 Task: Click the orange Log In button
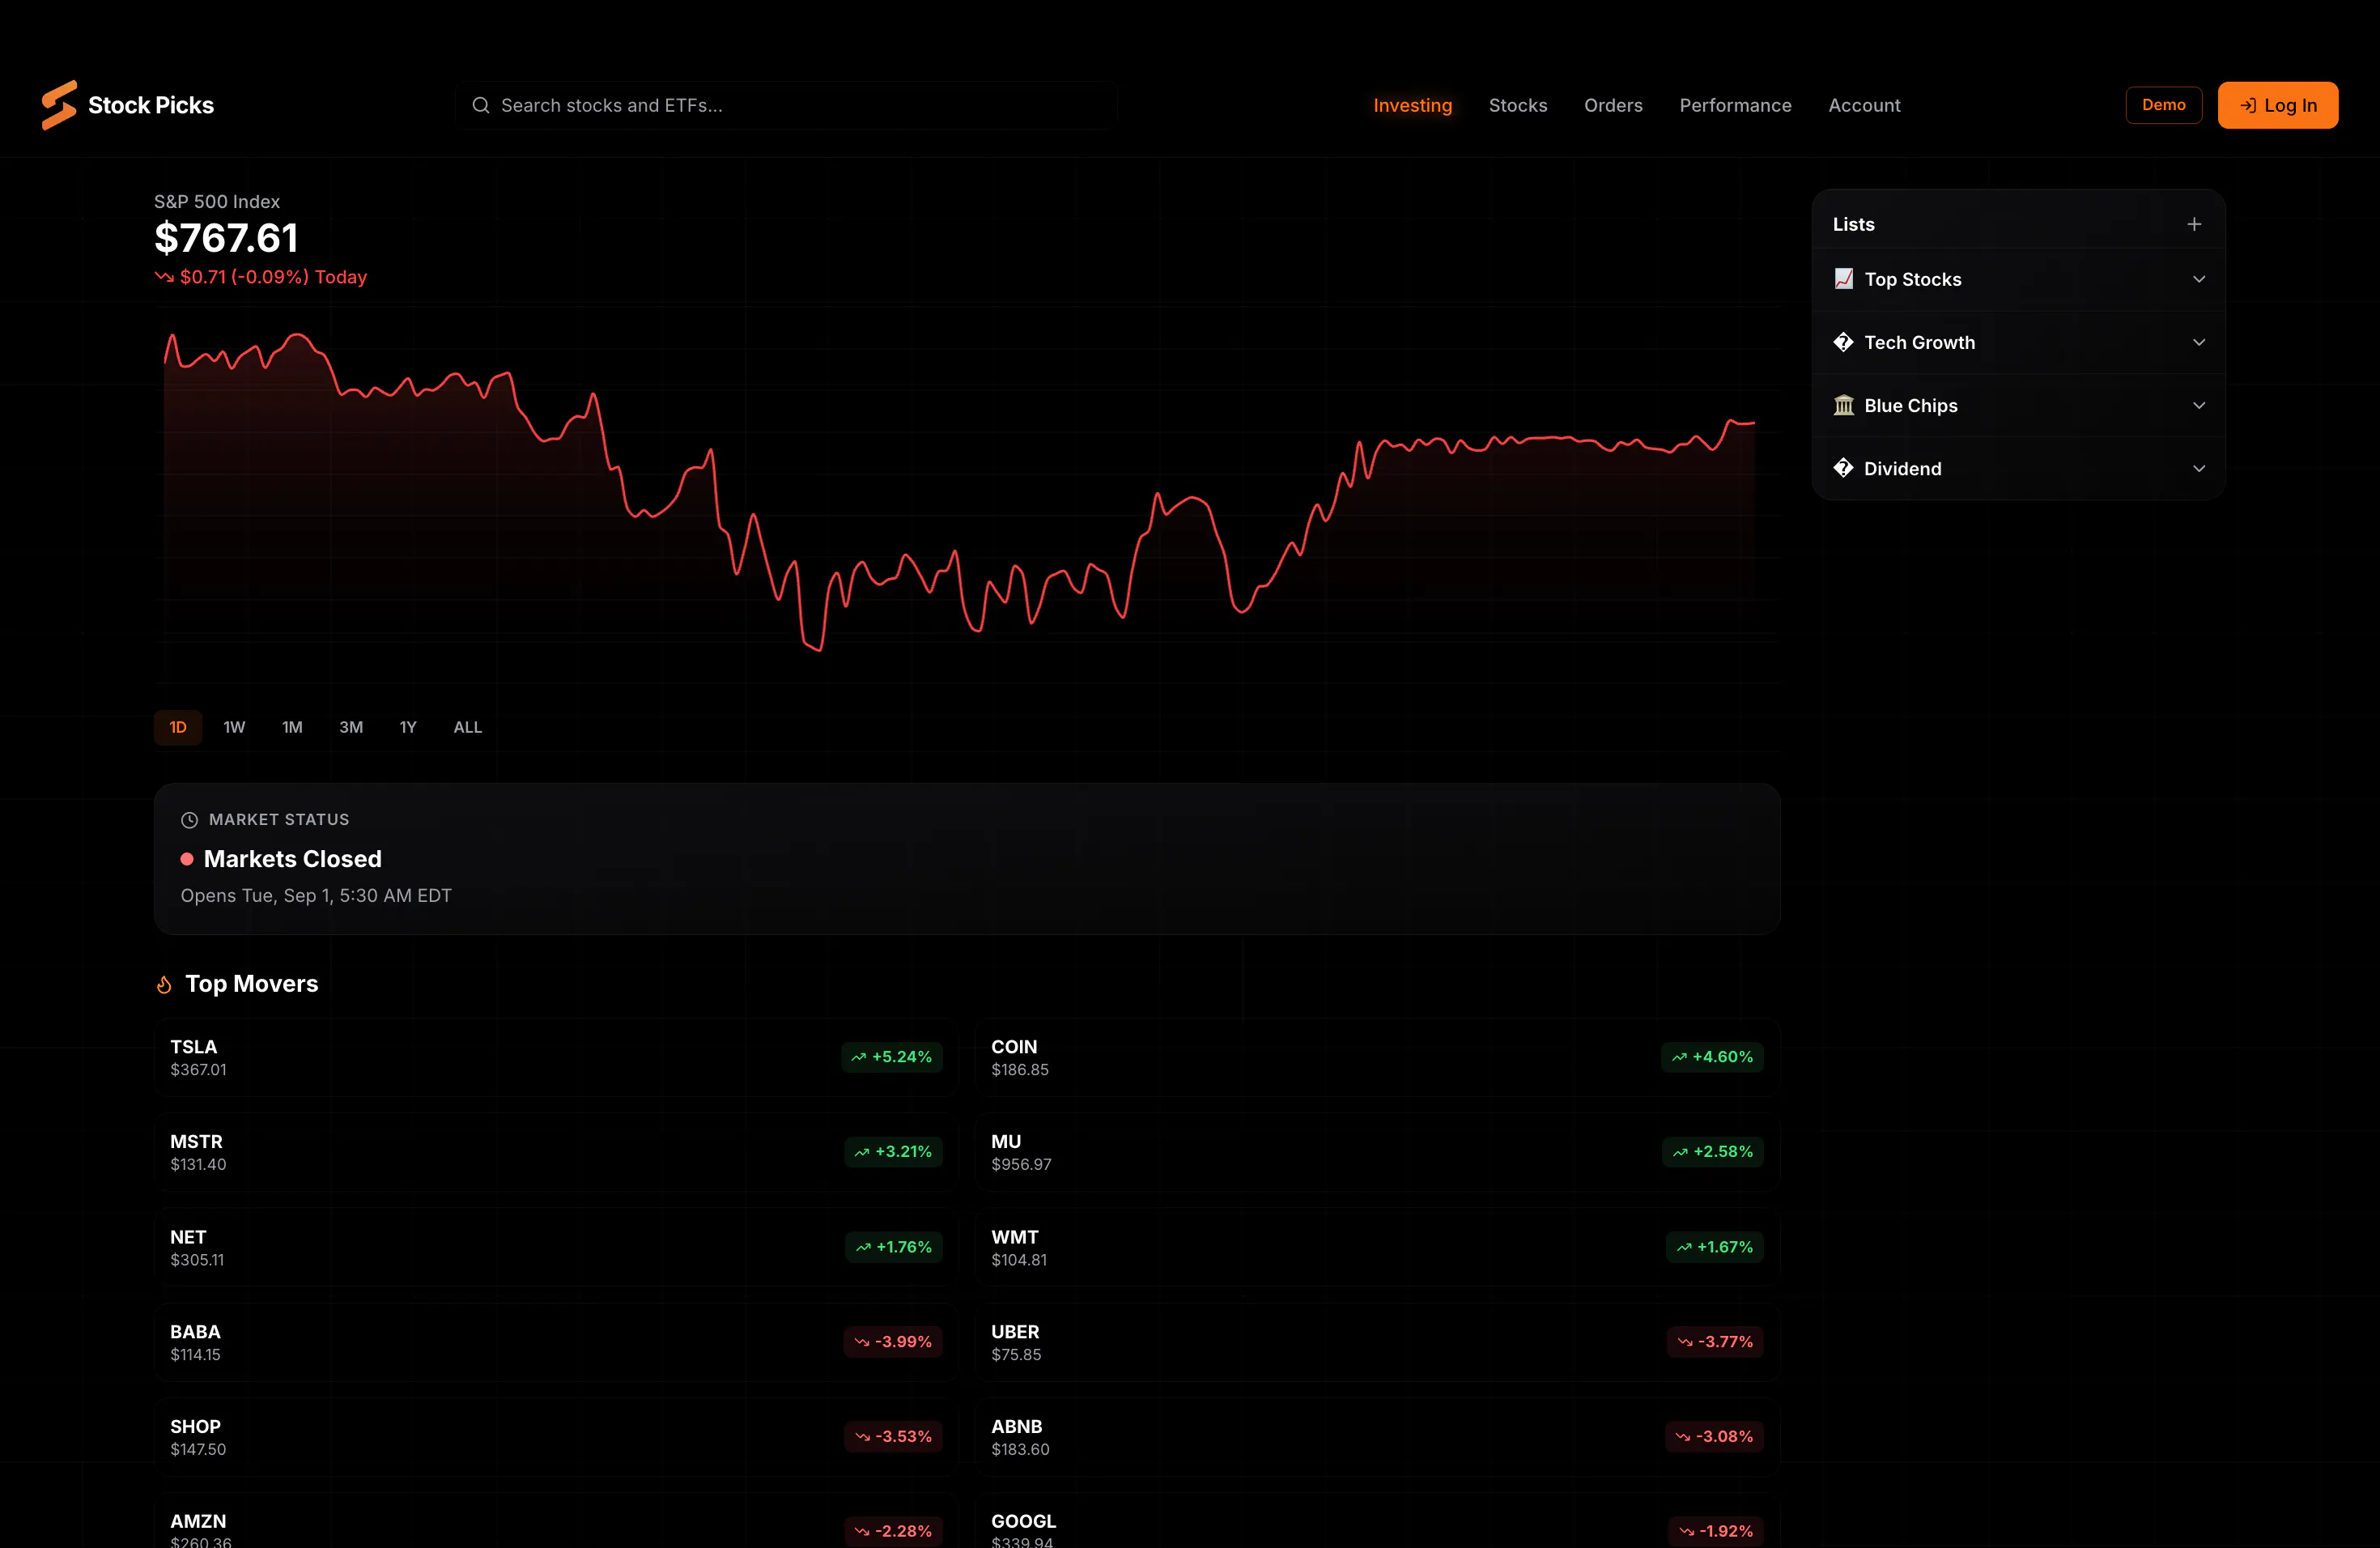point(2277,105)
